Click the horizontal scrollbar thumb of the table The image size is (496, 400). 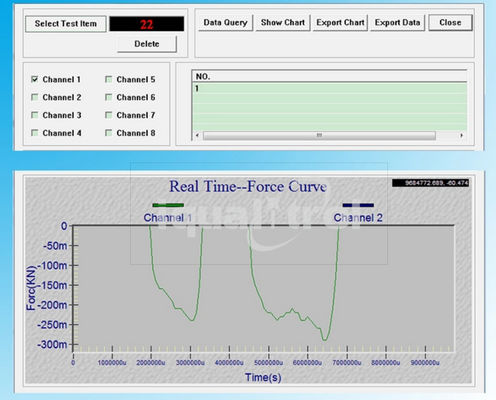coord(319,135)
